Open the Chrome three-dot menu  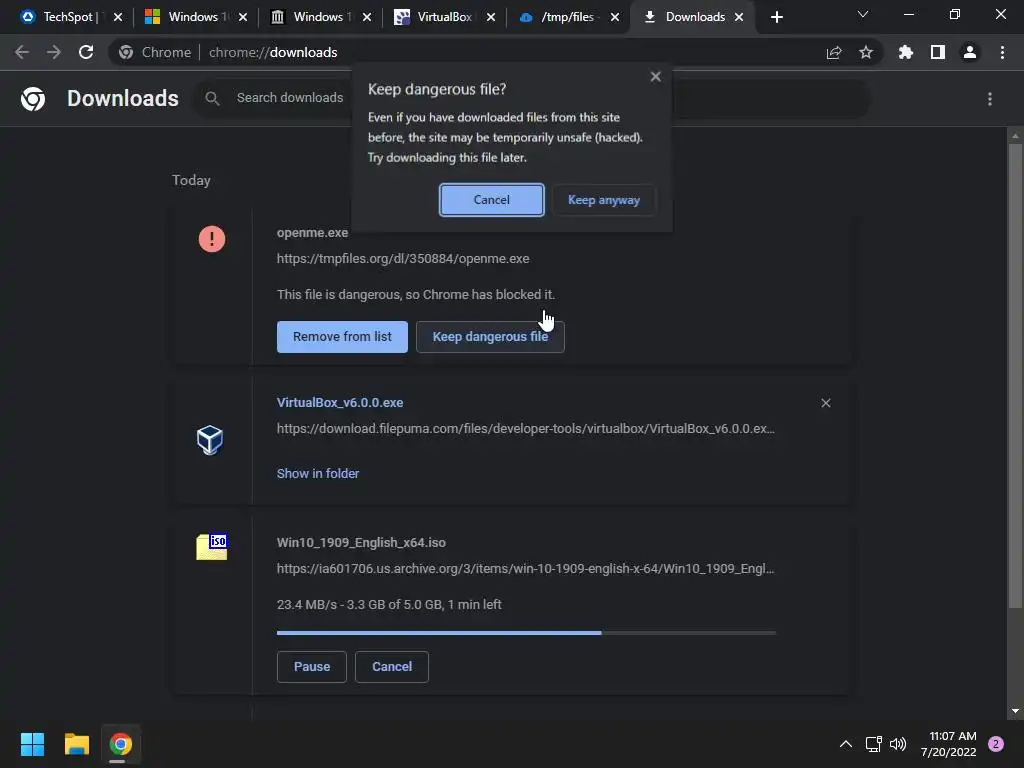1002,52
